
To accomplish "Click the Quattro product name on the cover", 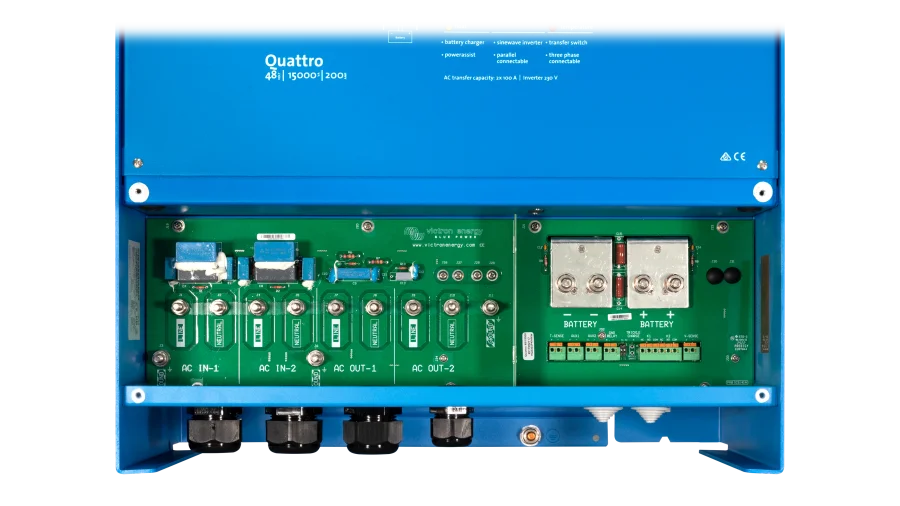I will click(x=294, y=61).
